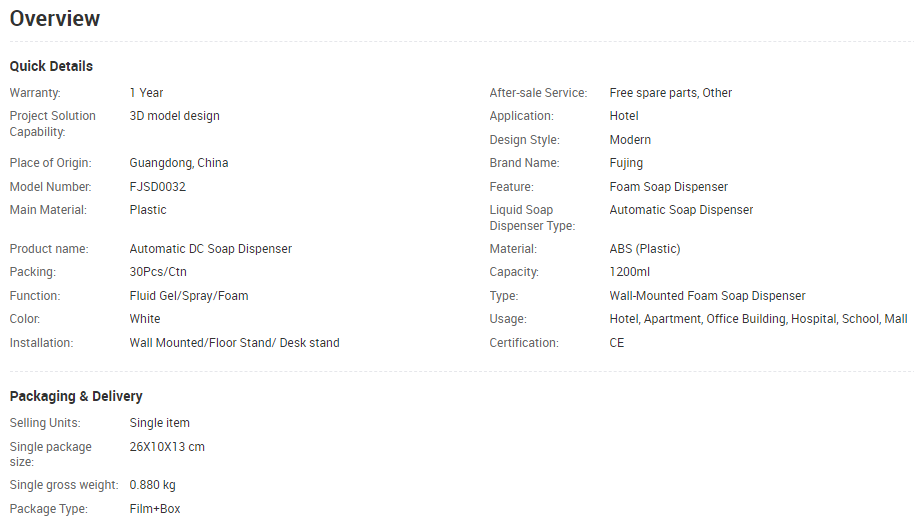The image size is (914, 523).
Task: Click the Usage list of building types
Action: pyautogui.click(x=758, y=319)
